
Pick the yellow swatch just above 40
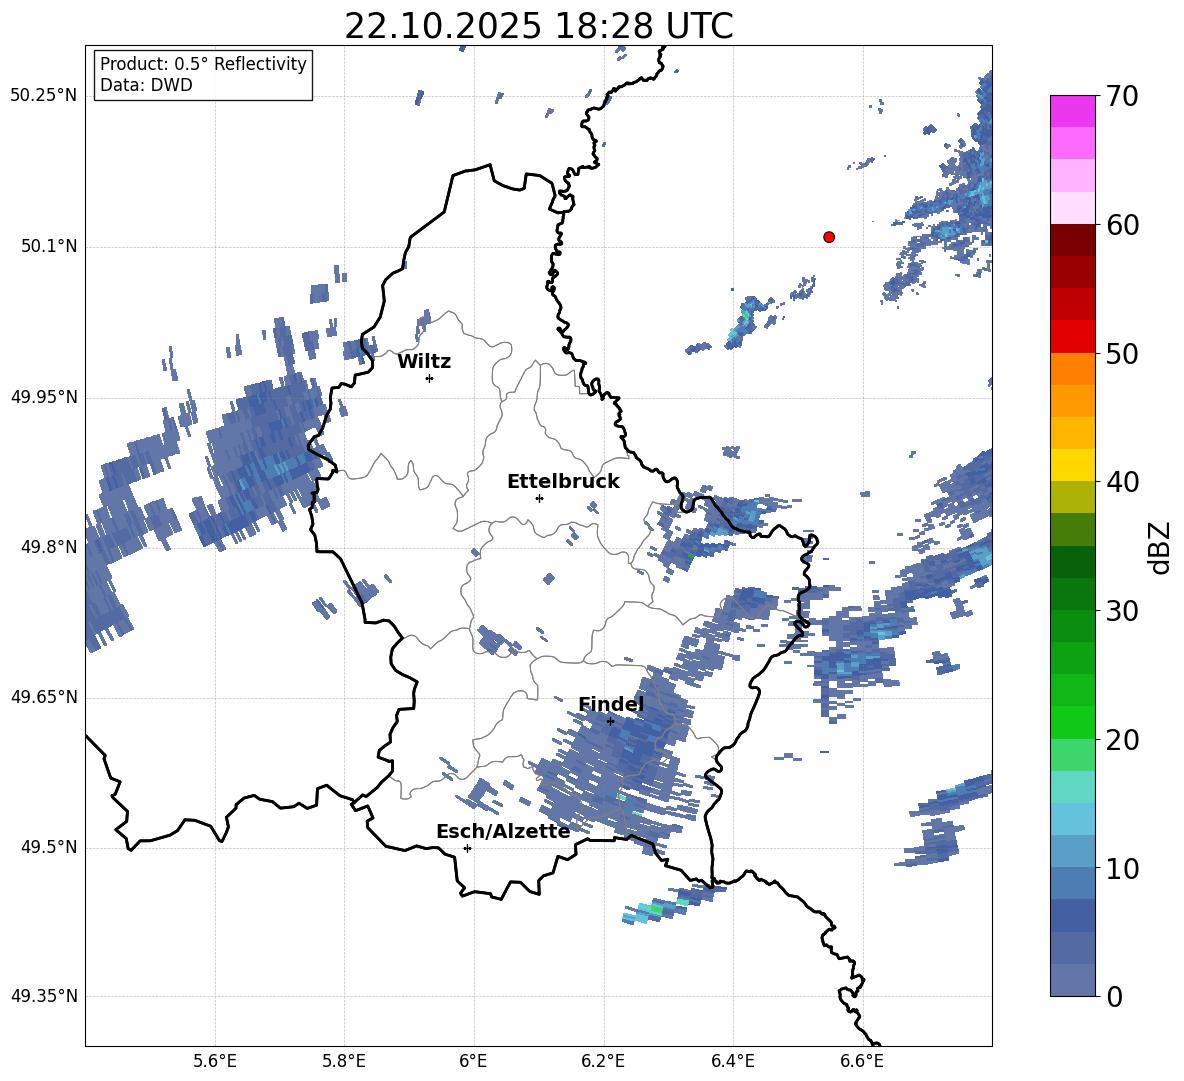(x=1073, y=465)
